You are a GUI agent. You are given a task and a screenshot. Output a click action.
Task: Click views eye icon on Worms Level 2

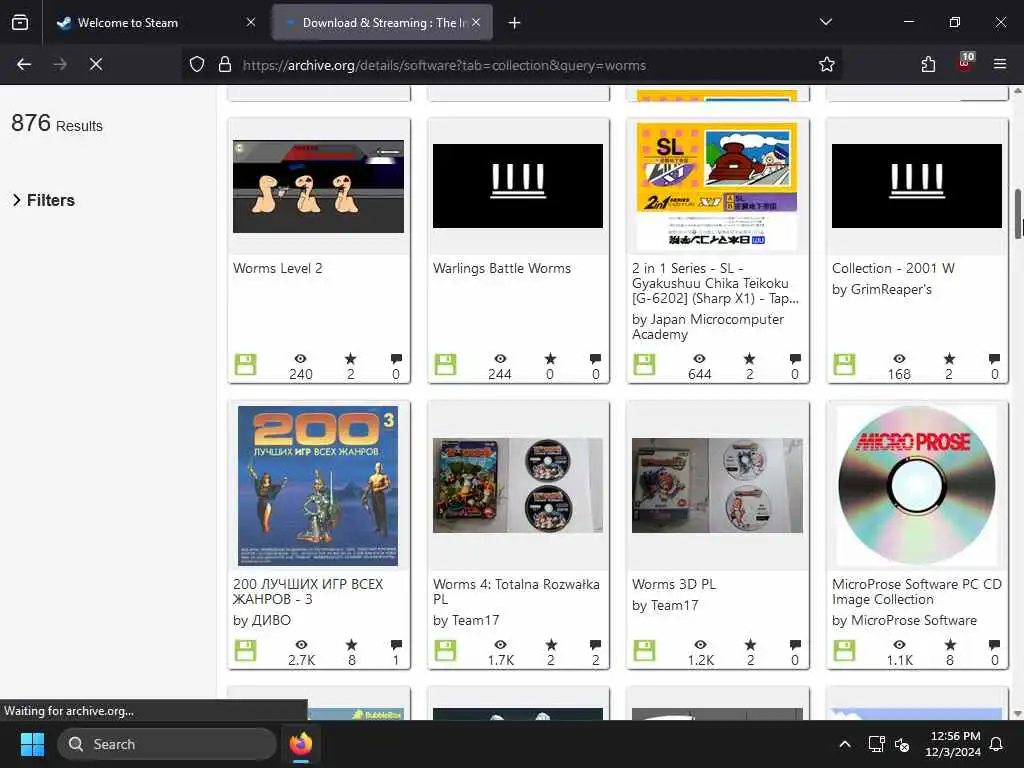(x=300, y=359)
